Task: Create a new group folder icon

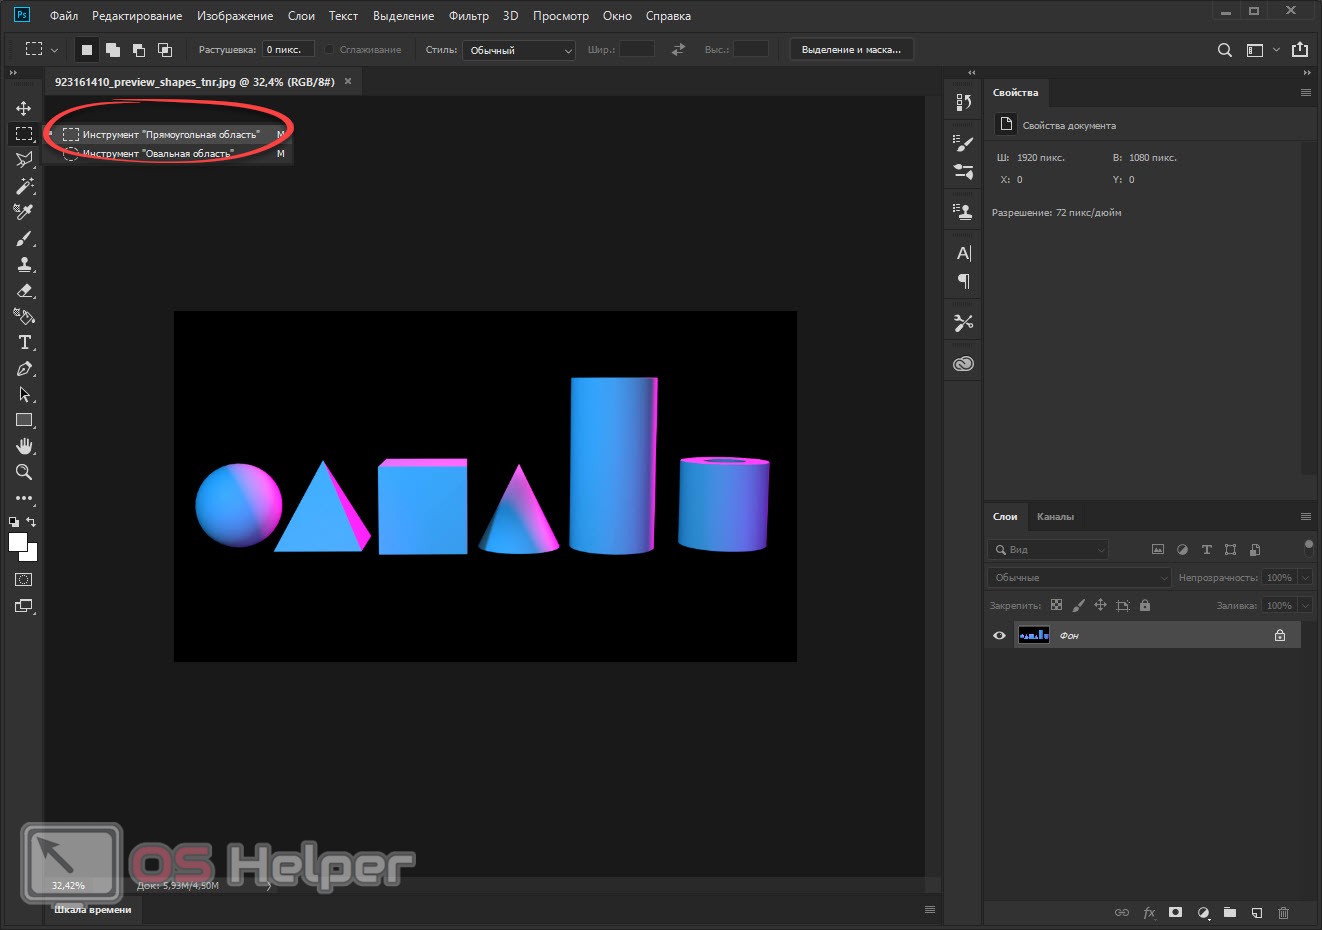Action: click(1230, 913)
